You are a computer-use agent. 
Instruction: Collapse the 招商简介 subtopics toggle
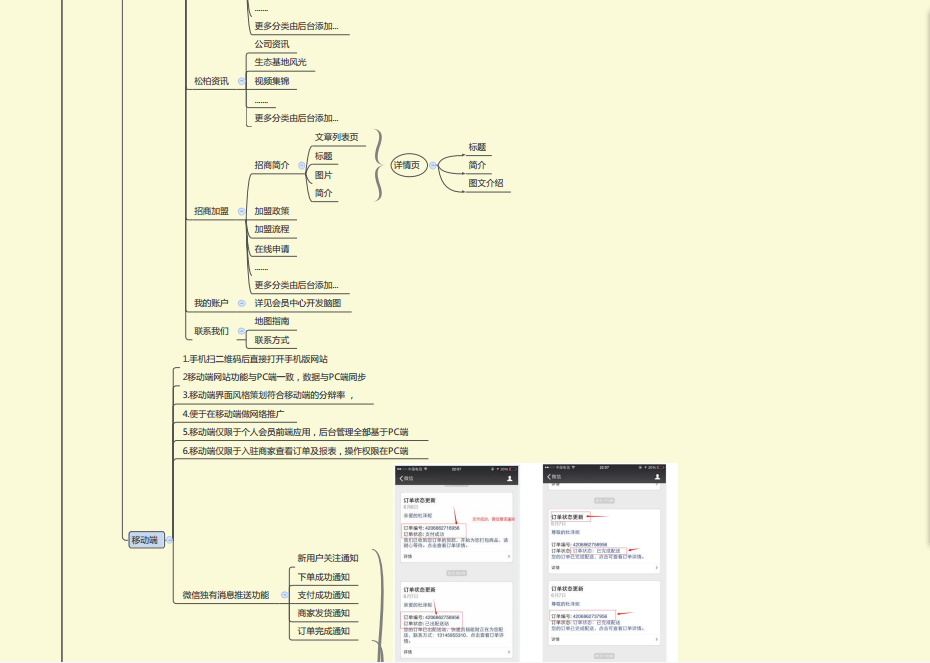(x=301, y=165)
